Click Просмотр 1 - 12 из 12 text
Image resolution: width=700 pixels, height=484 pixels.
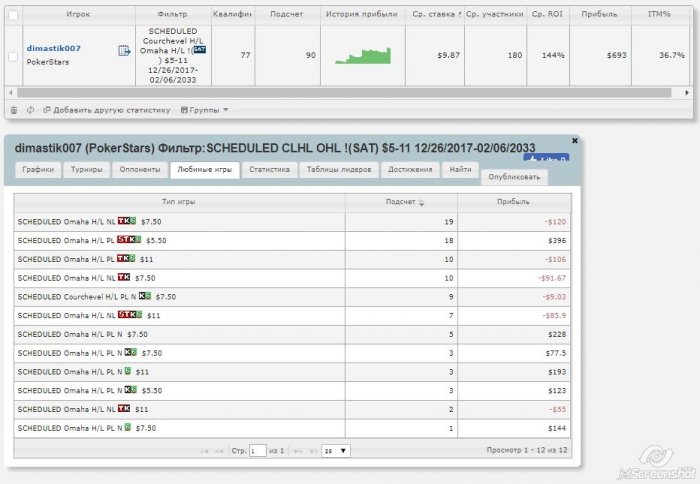(527, 450)
